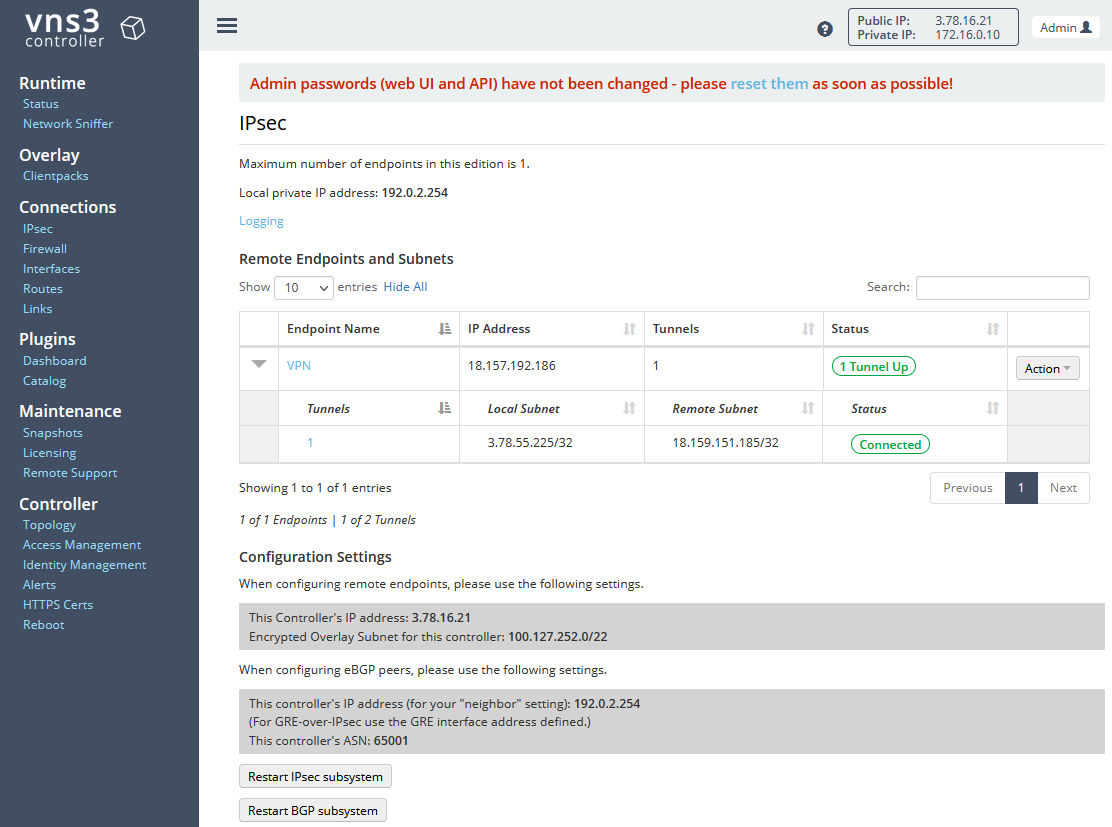Click the hamburger menu icon
1112x827 pixels.
point(227,26)
